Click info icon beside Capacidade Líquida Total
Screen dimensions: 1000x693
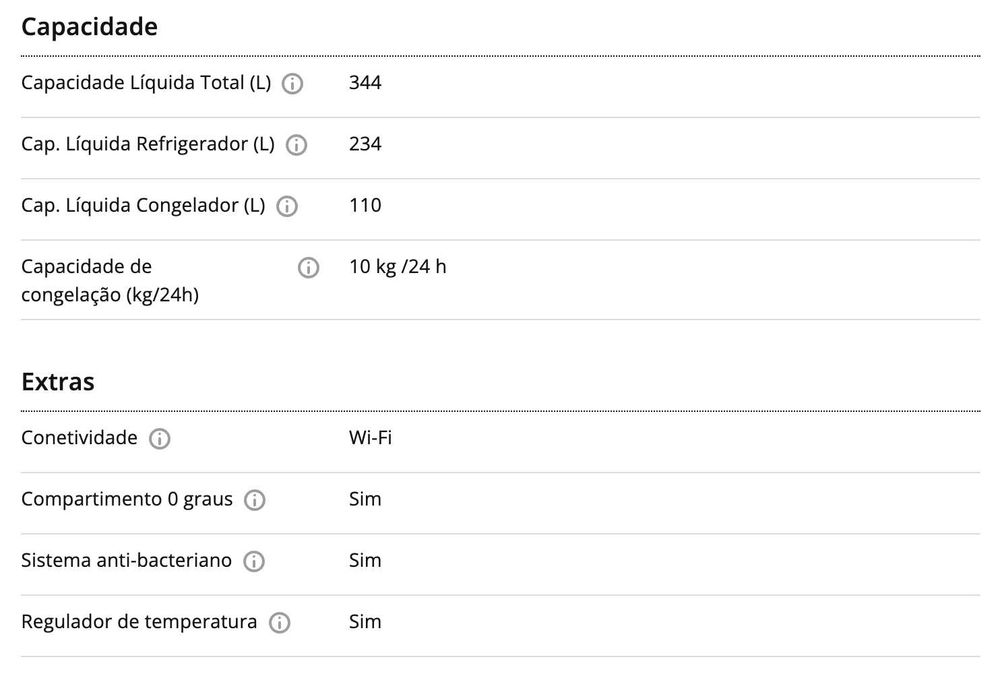pos(293,84)
